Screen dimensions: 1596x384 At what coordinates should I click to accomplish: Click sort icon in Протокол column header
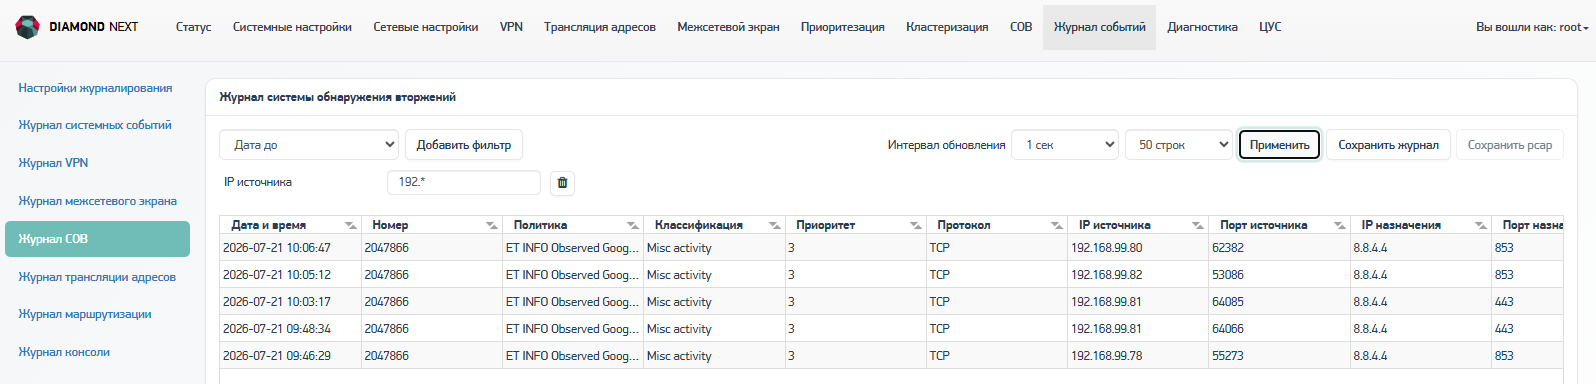point(1056,225)
